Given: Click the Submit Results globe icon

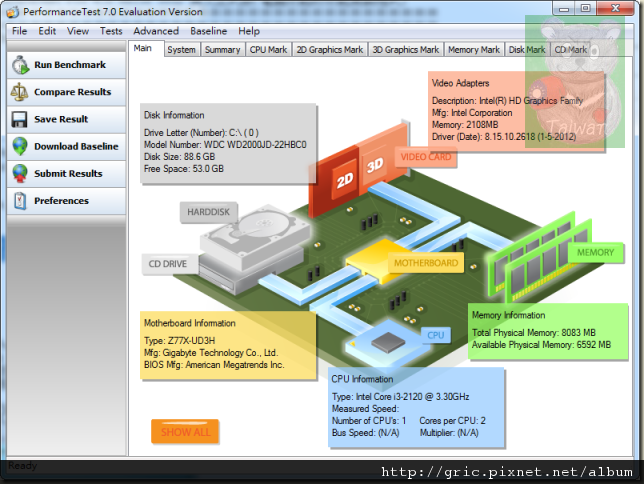Looking at the screenshot, I should (x=20, y=173).
